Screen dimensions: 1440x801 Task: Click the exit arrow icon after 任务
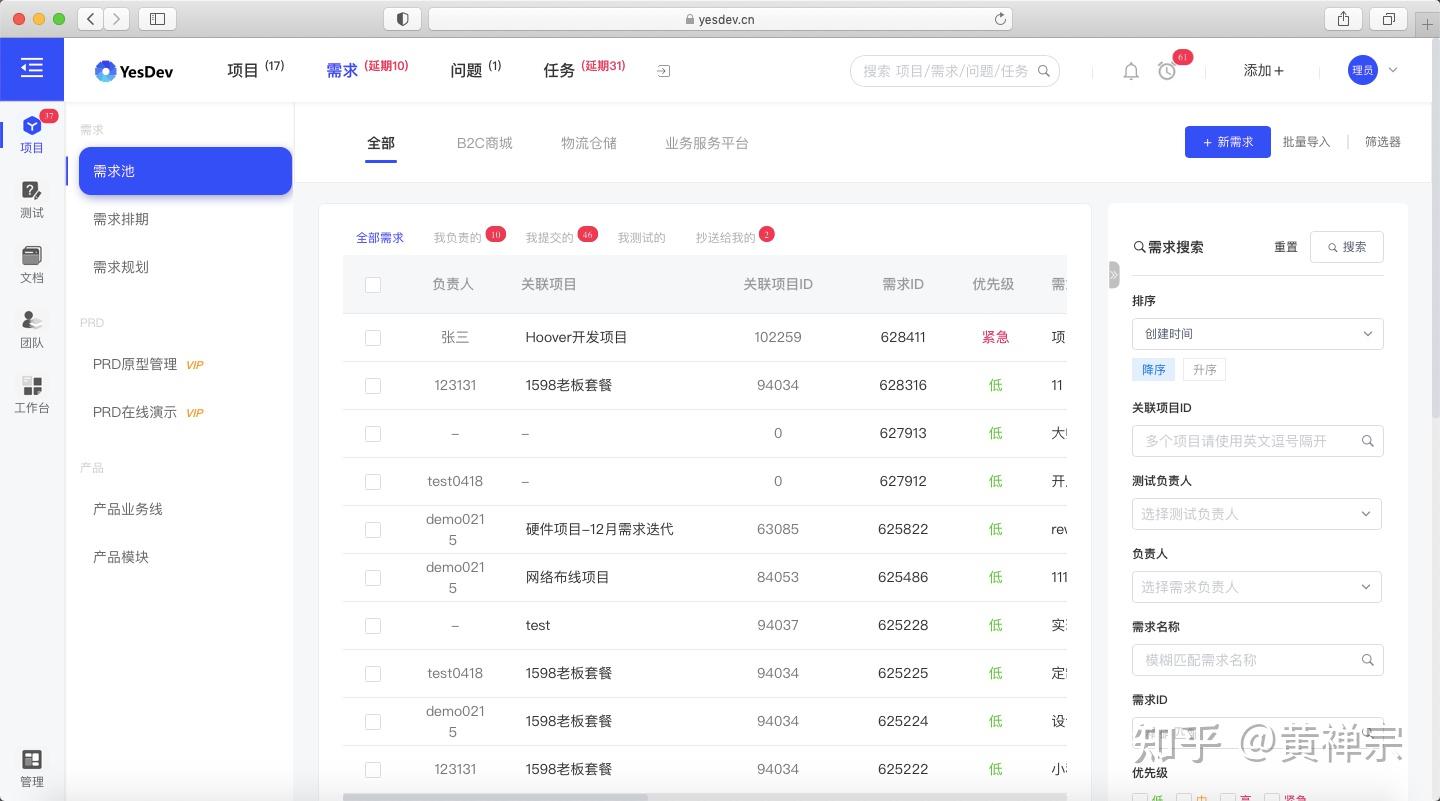click(x=664, y=71)
